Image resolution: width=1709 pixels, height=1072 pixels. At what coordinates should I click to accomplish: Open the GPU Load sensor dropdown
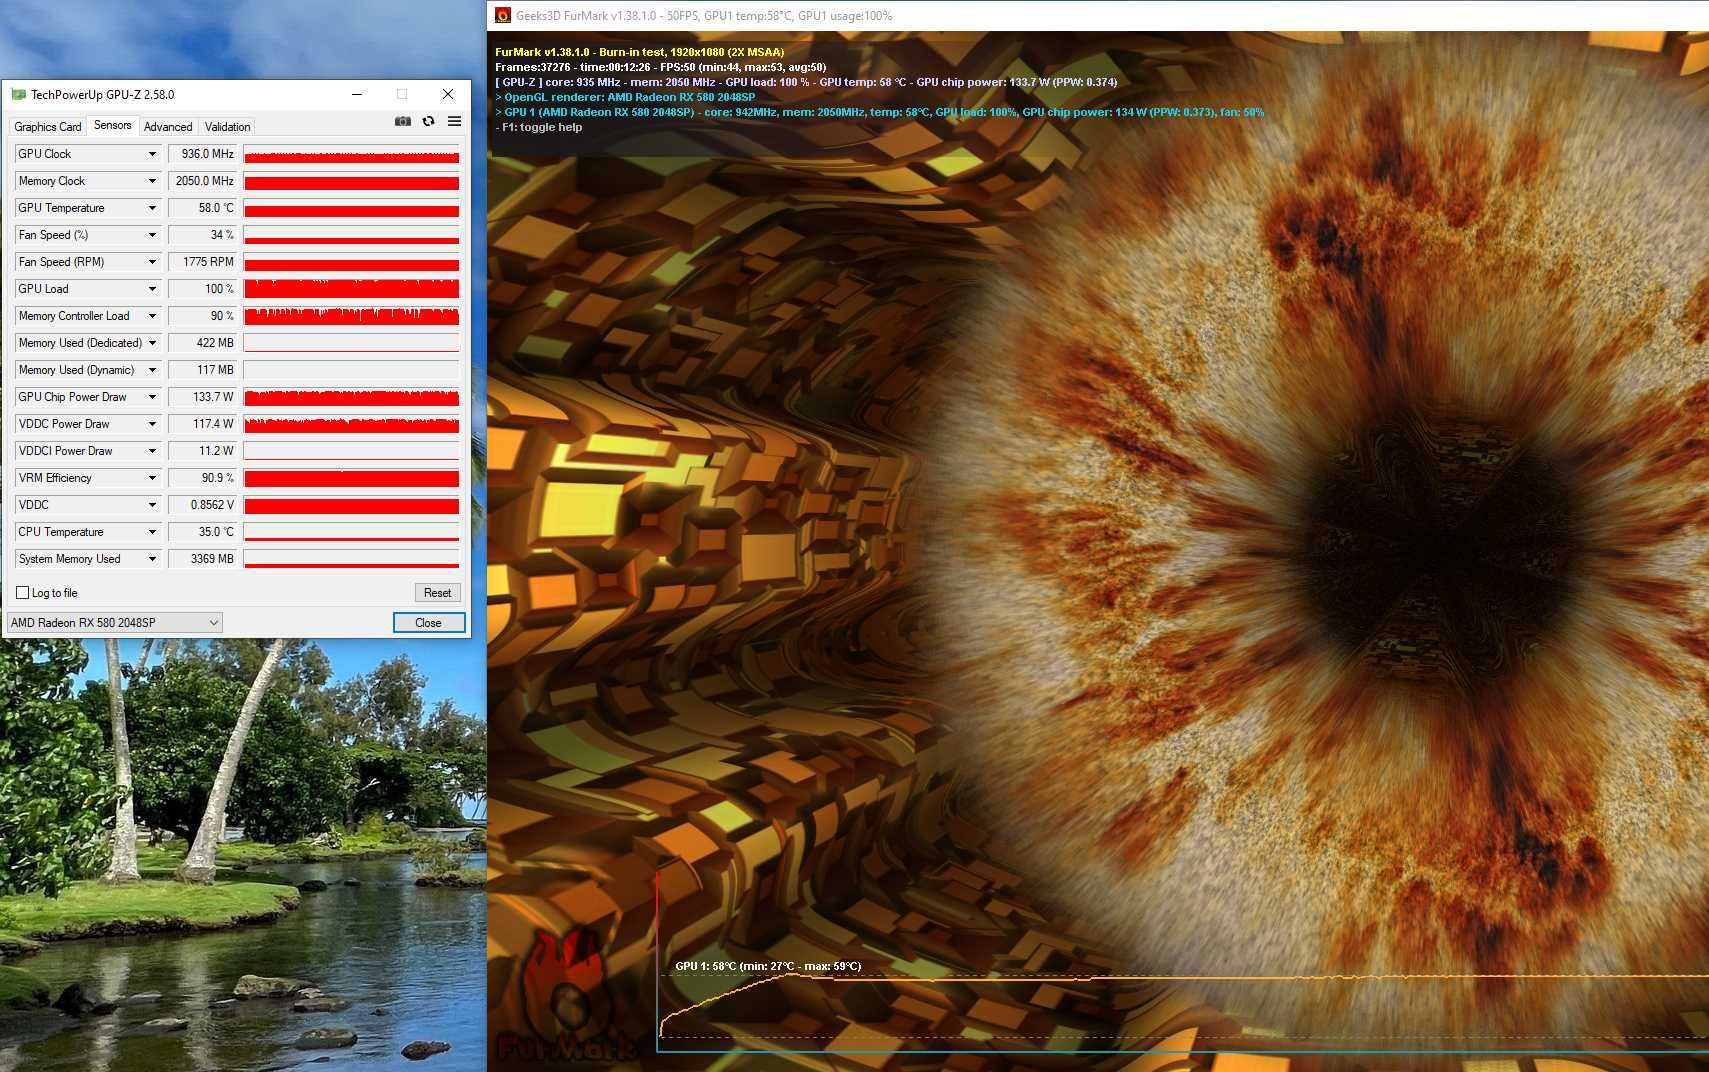(152, 289)
